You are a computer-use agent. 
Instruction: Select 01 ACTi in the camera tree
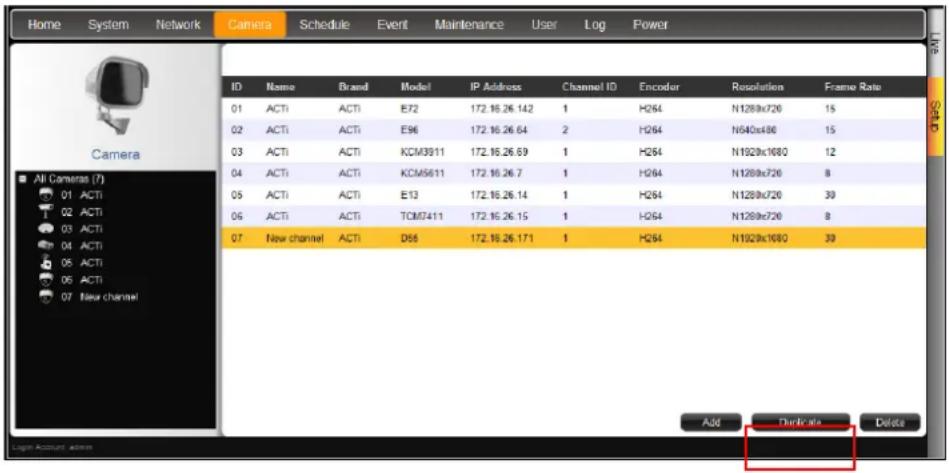(x=81, y=195)
